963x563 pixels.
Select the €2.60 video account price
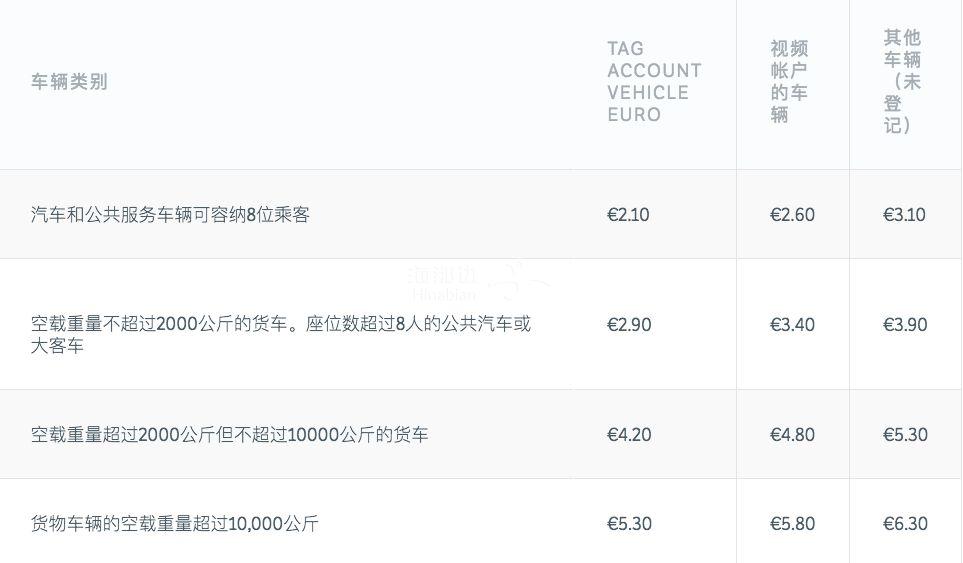792,215
